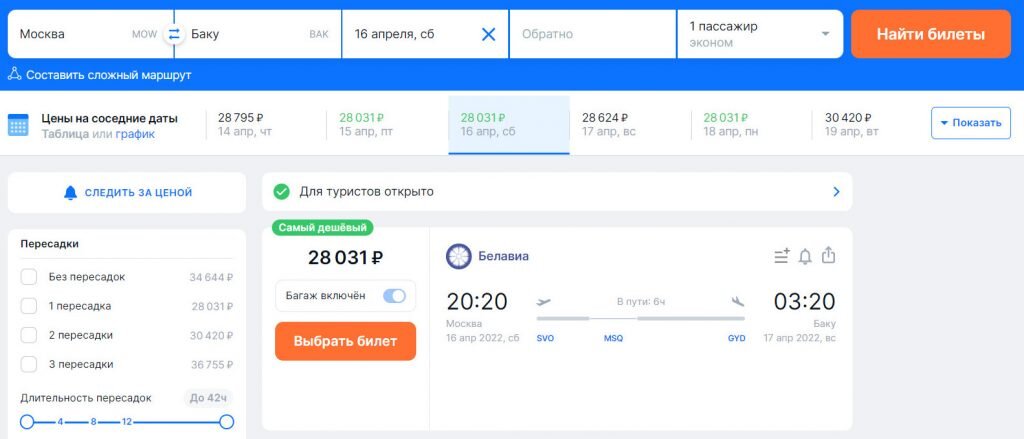Click the SVO airport code
Viewport: 1024px width, 439px height.
(545, 338)
